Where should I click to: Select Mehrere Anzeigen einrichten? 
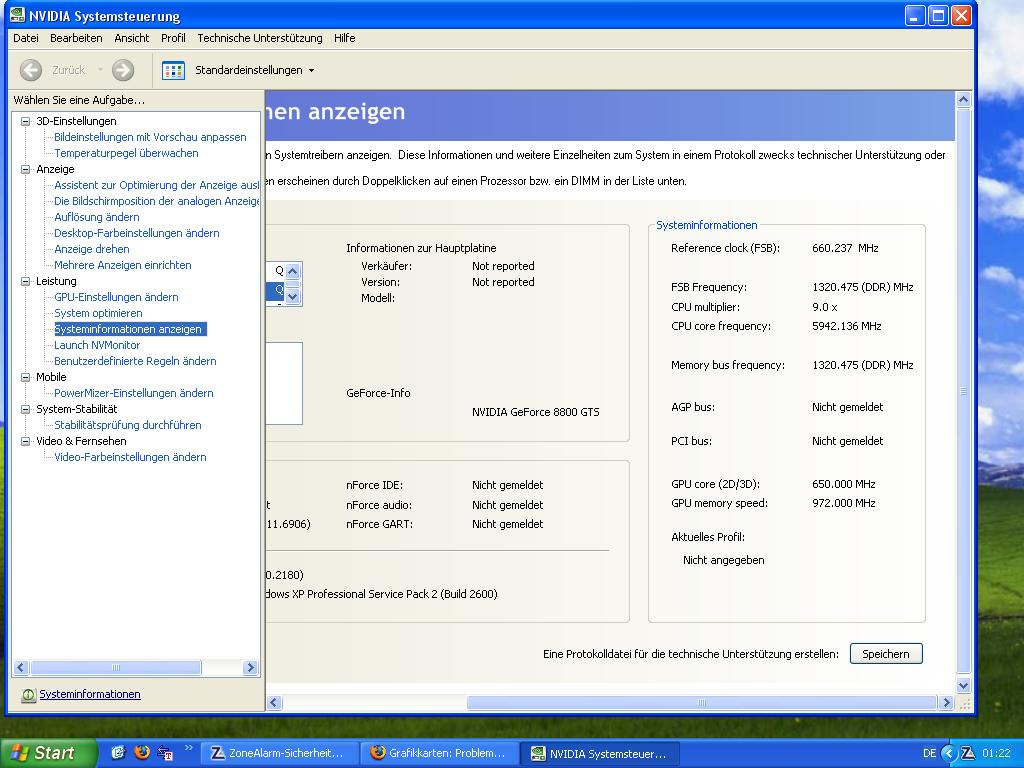[123, 265]
